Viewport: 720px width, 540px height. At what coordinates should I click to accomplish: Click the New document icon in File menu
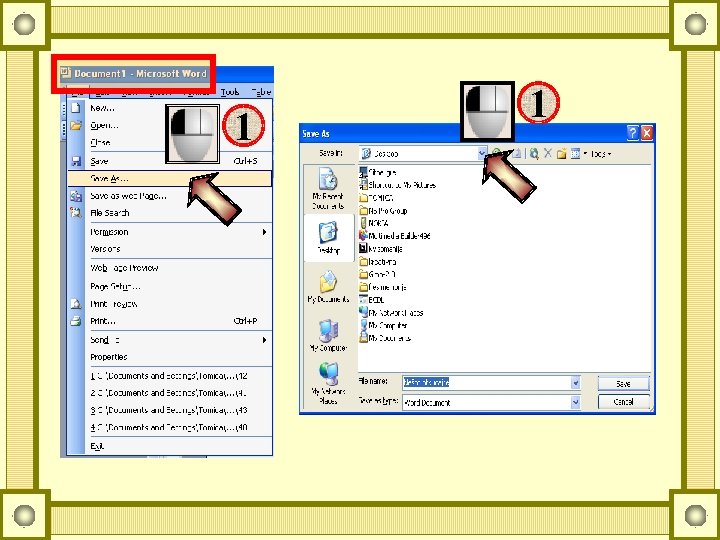tap(76, 108)
